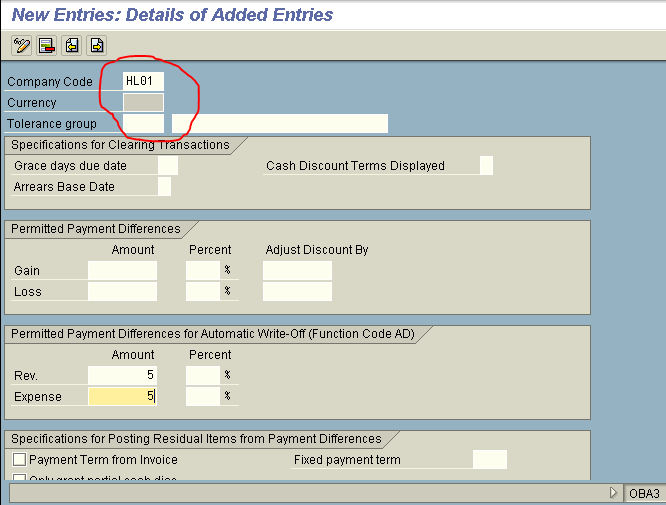666x505 pixels.
Task: Click the Rev. Percent field
Action: [x=203, y=375]
